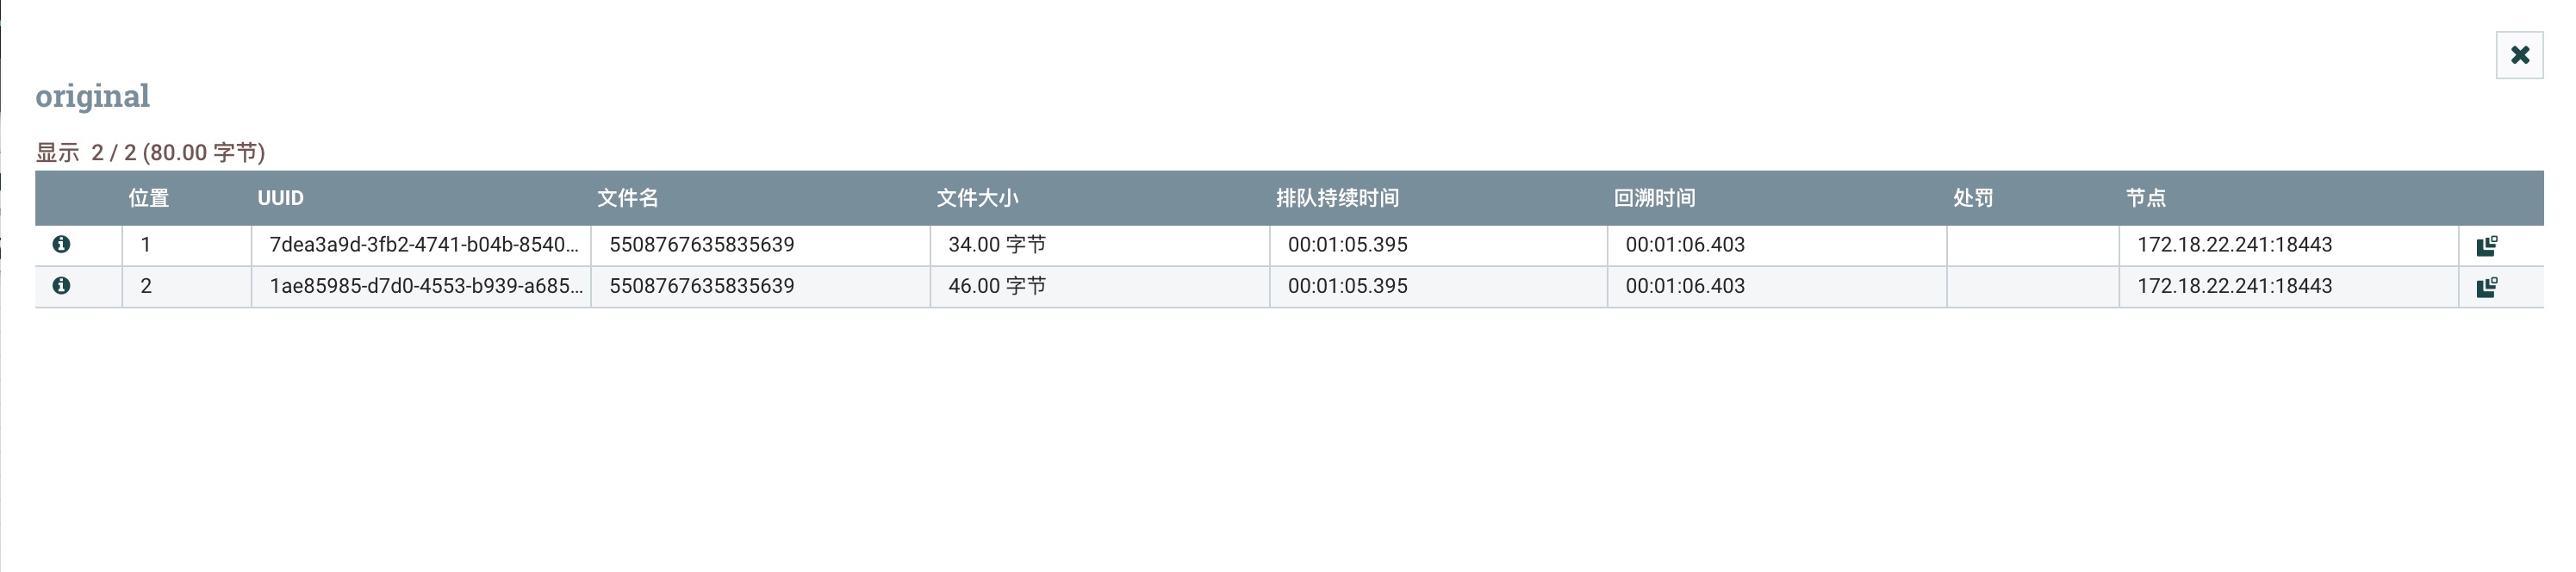2576x572 pixels.
Task: Click the 显示 2 / 2 summary text
Action: tap(150, 153)
